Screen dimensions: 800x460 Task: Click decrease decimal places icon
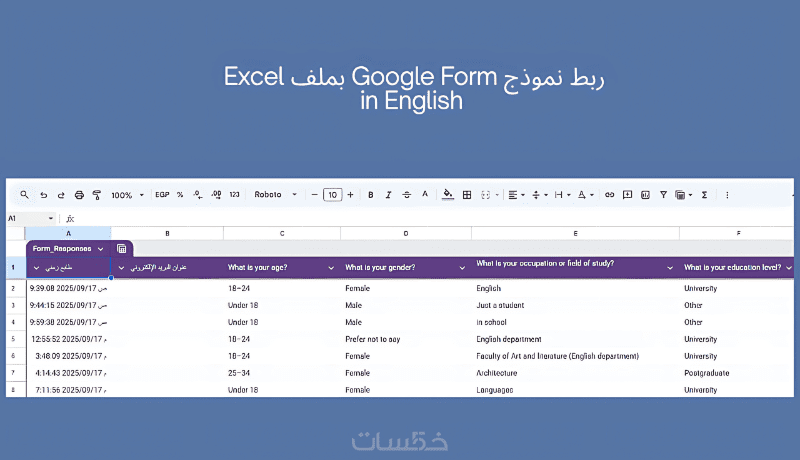click(198, 195)
